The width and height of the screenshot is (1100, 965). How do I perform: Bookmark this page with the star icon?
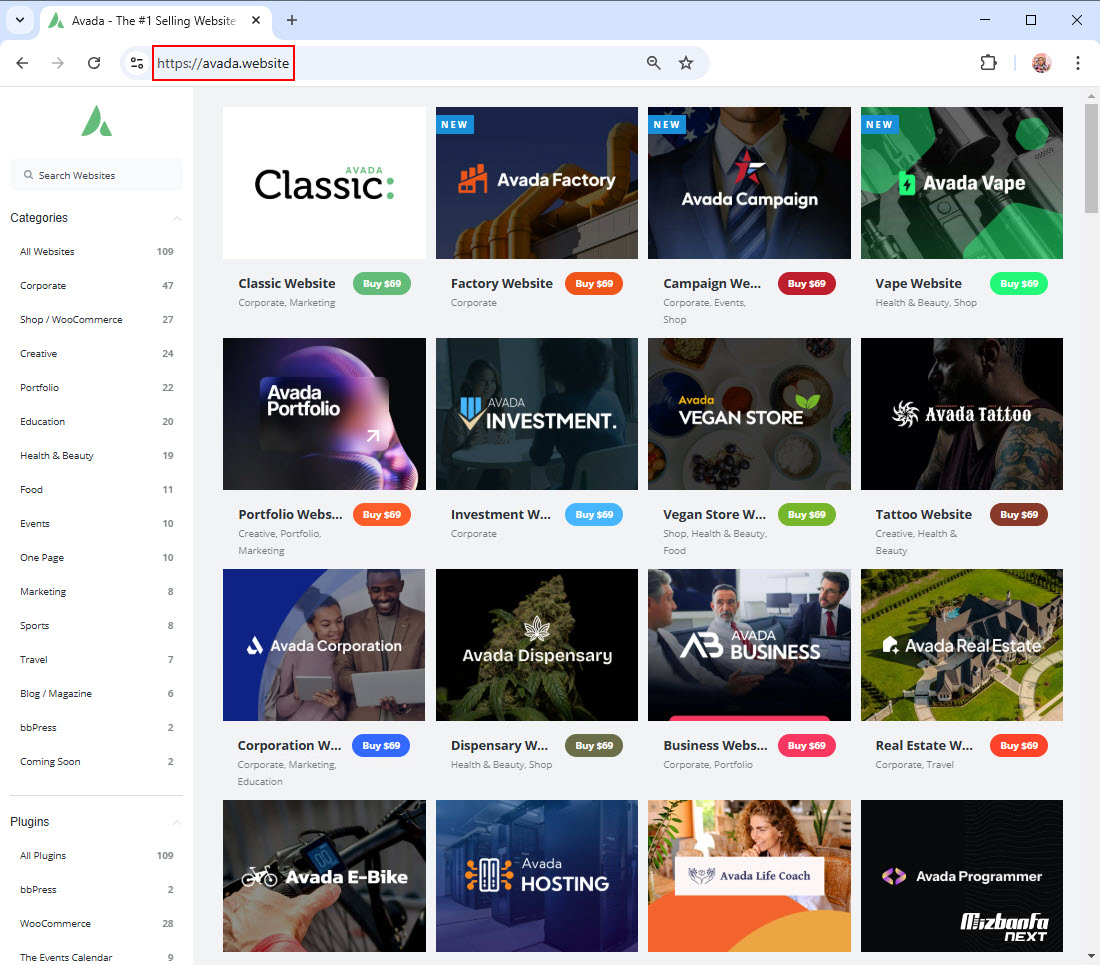pyautogui.click(x=686, y=63)
